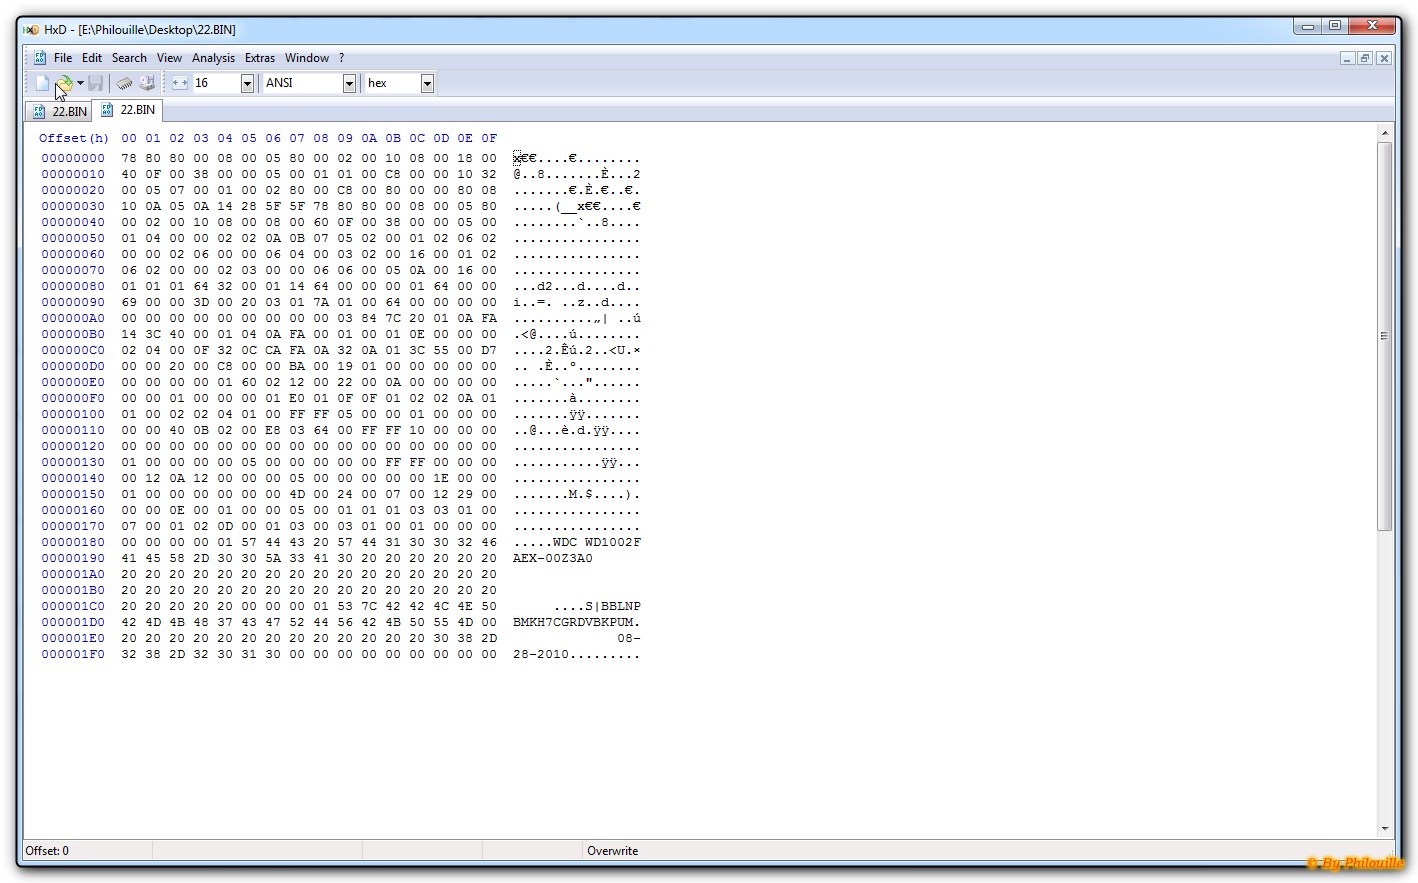
Task: Switch to the first 22.BIN tab
Action: [60, 111]
